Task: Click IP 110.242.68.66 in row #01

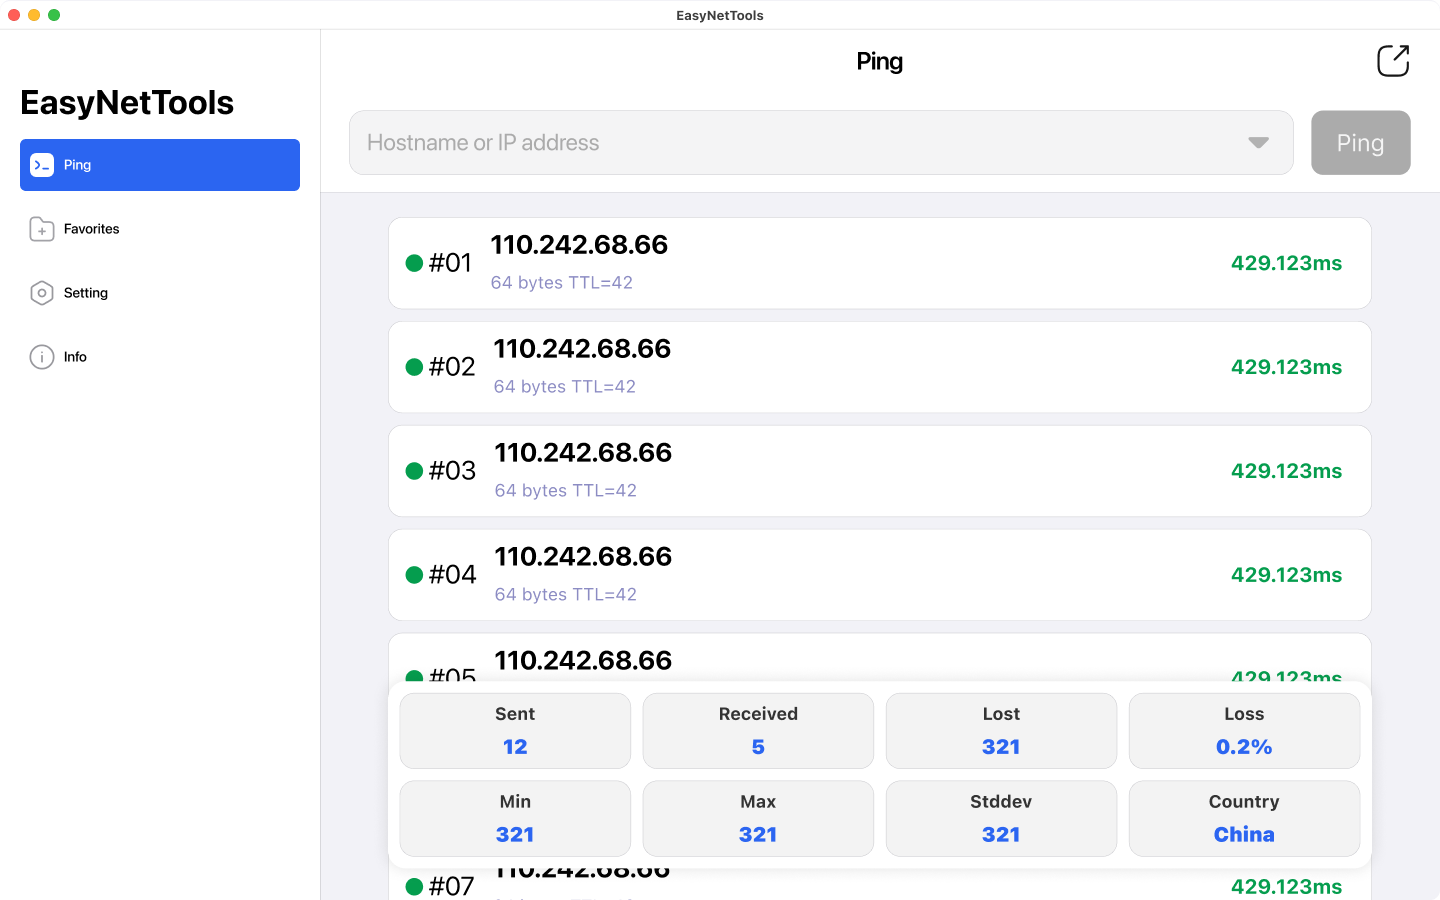Action: [x=579, y=245]
